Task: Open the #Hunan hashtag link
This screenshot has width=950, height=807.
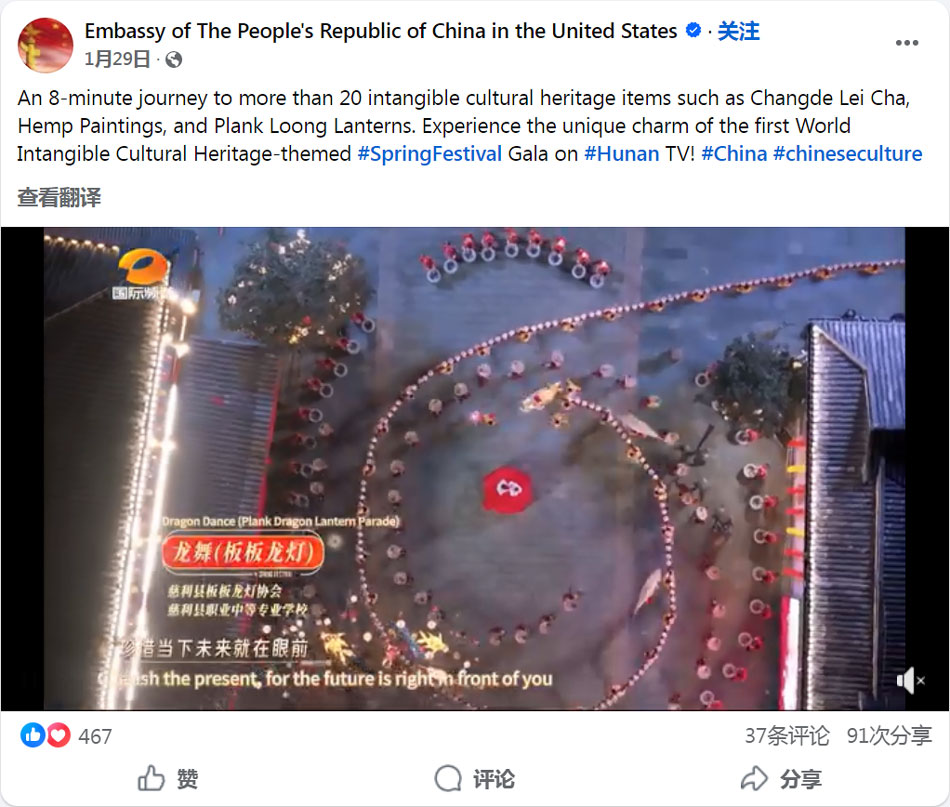Action: click(x=622, y=154)
